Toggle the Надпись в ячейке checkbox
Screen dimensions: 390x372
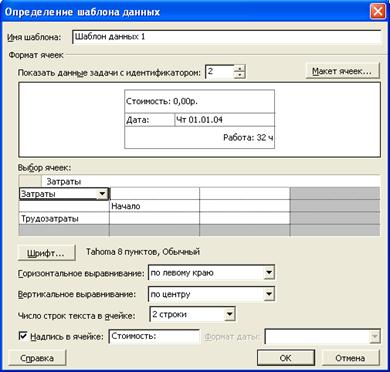pos(23,335)
